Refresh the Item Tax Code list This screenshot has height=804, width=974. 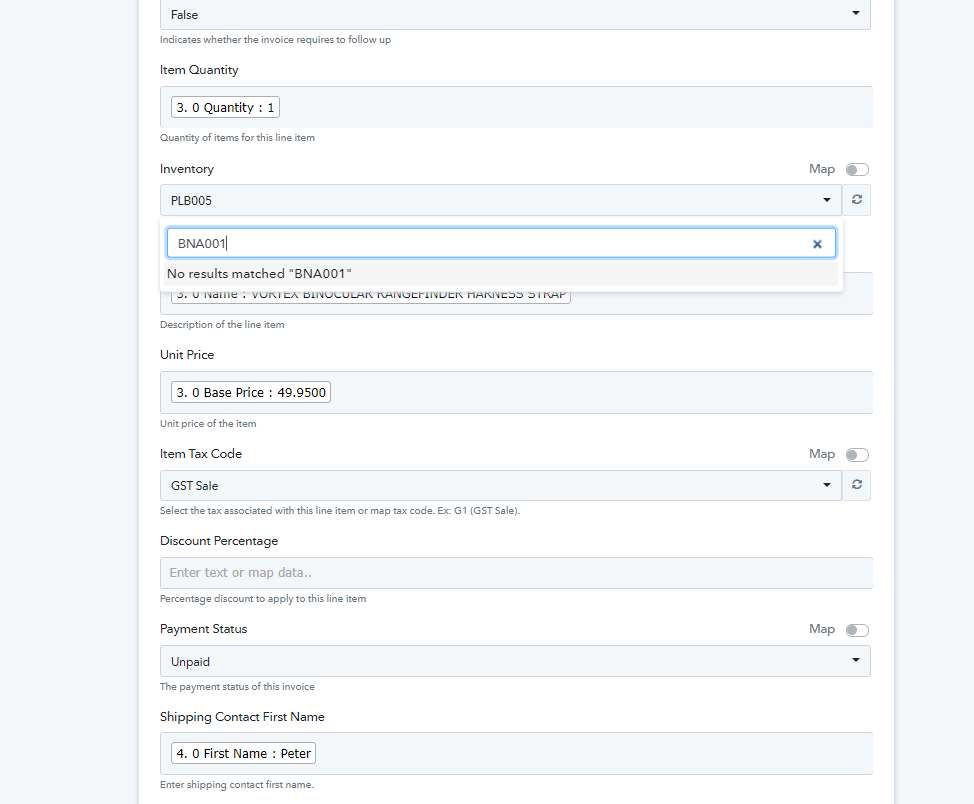point(856,485)
